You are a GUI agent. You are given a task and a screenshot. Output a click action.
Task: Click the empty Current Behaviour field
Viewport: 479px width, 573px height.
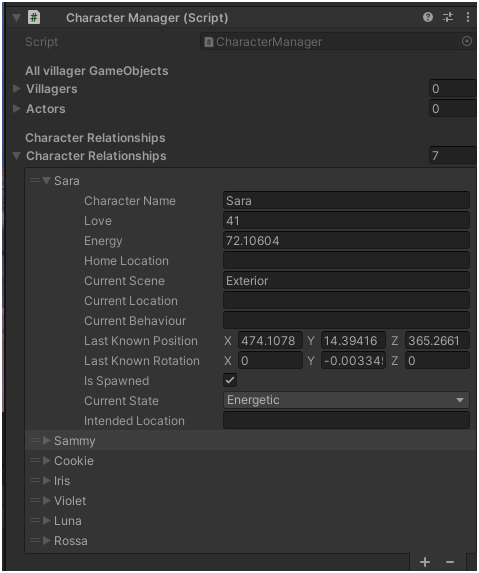pos(346,320)
